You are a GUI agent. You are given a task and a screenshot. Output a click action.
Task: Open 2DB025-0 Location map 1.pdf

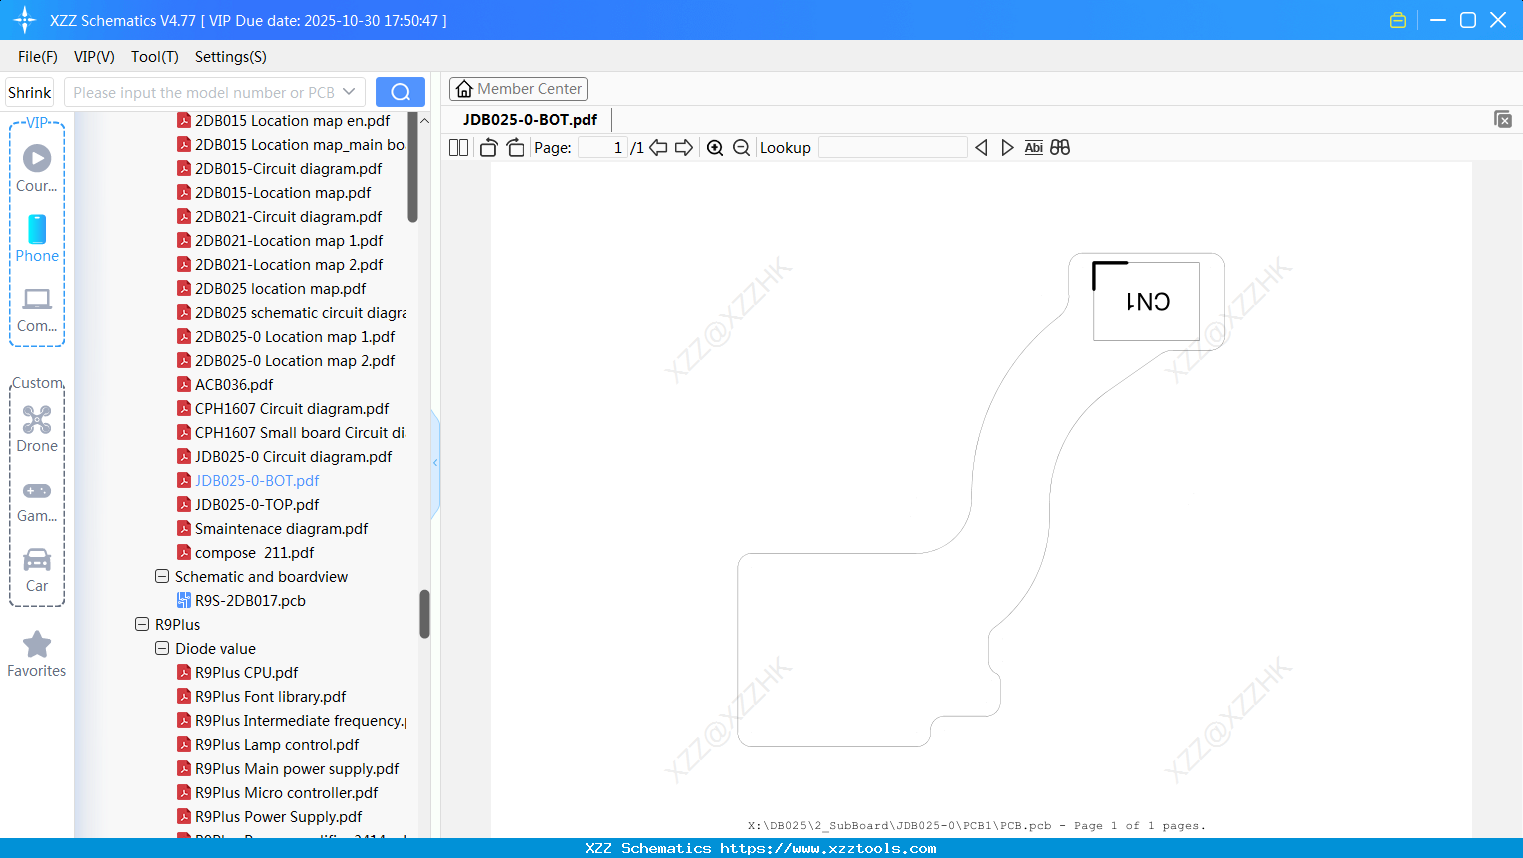295,337
